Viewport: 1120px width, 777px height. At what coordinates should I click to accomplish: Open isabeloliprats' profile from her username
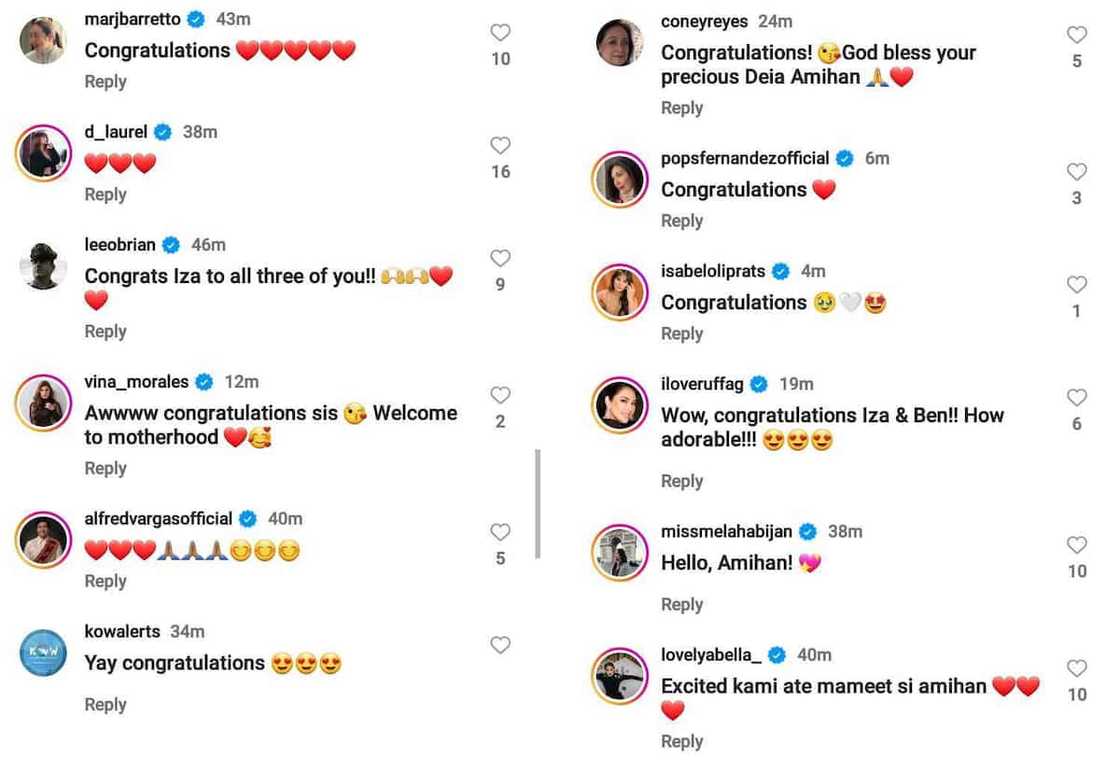pos(713,271)
